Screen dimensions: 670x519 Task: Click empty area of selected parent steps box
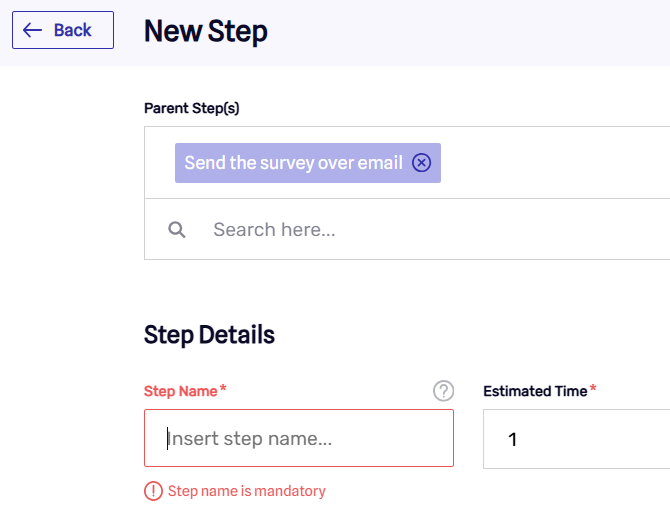(555, 163)
